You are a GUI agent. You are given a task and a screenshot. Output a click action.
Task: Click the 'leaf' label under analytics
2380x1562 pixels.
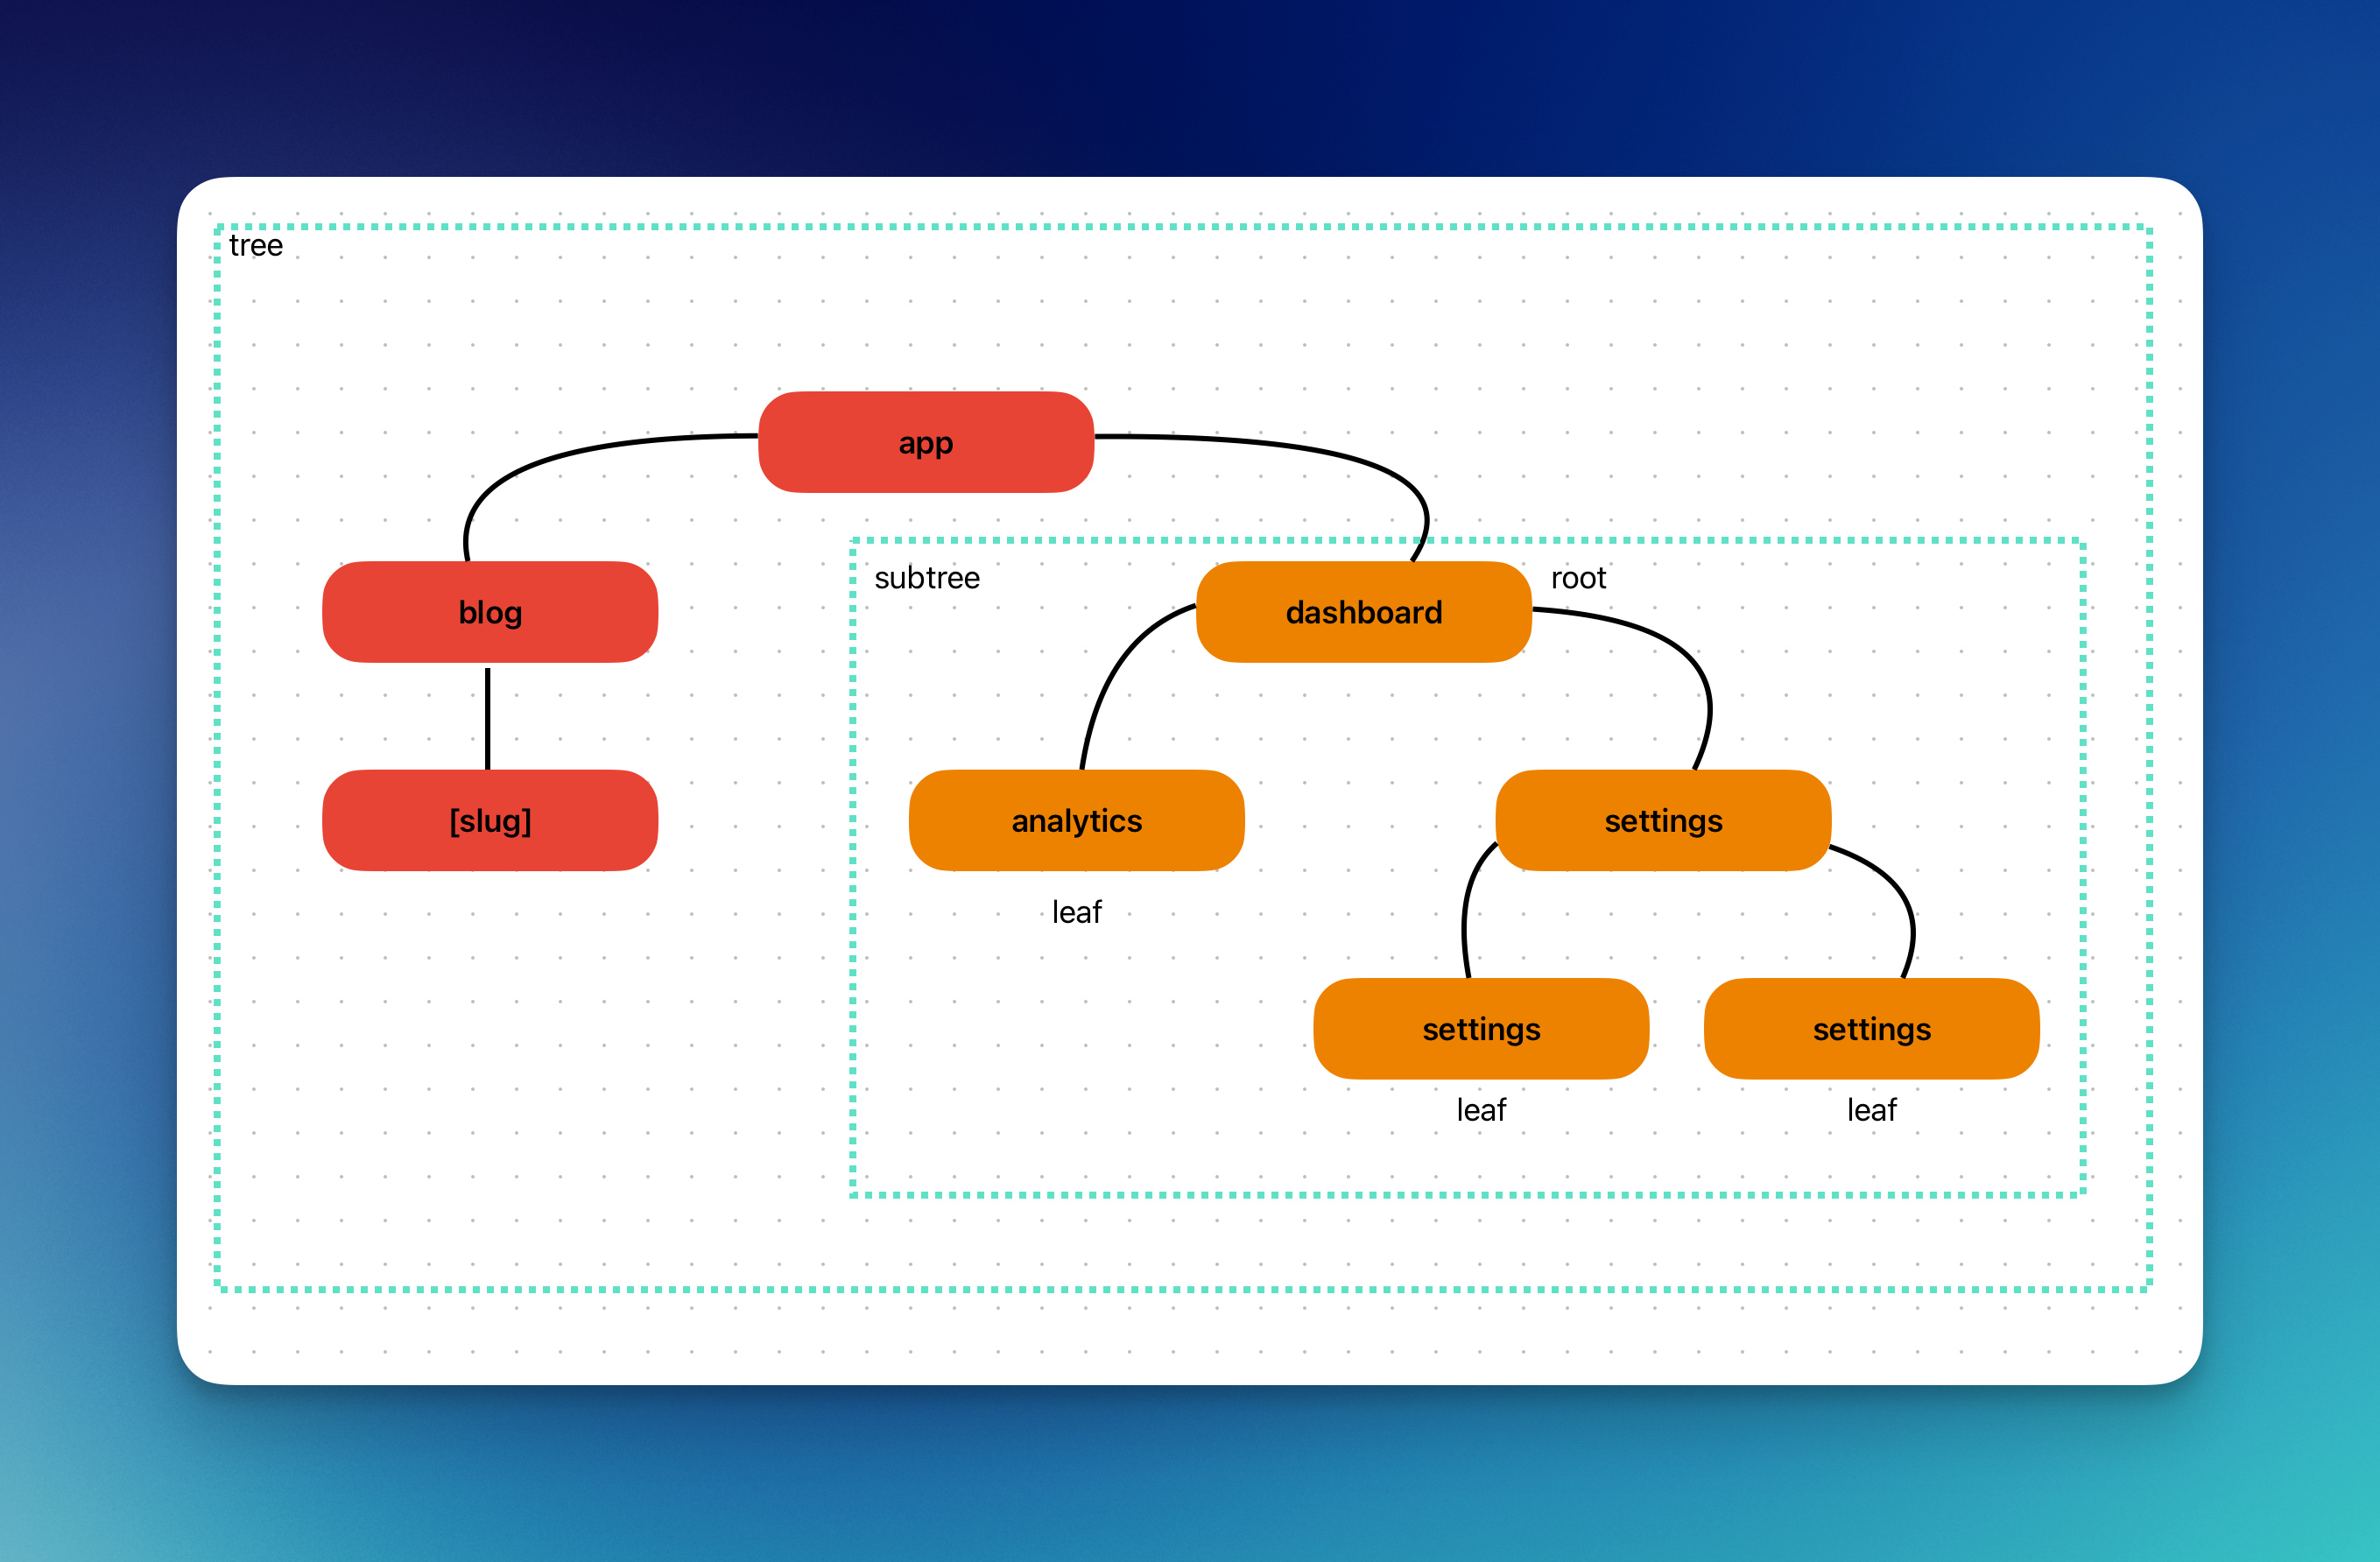click(1076, 912)
